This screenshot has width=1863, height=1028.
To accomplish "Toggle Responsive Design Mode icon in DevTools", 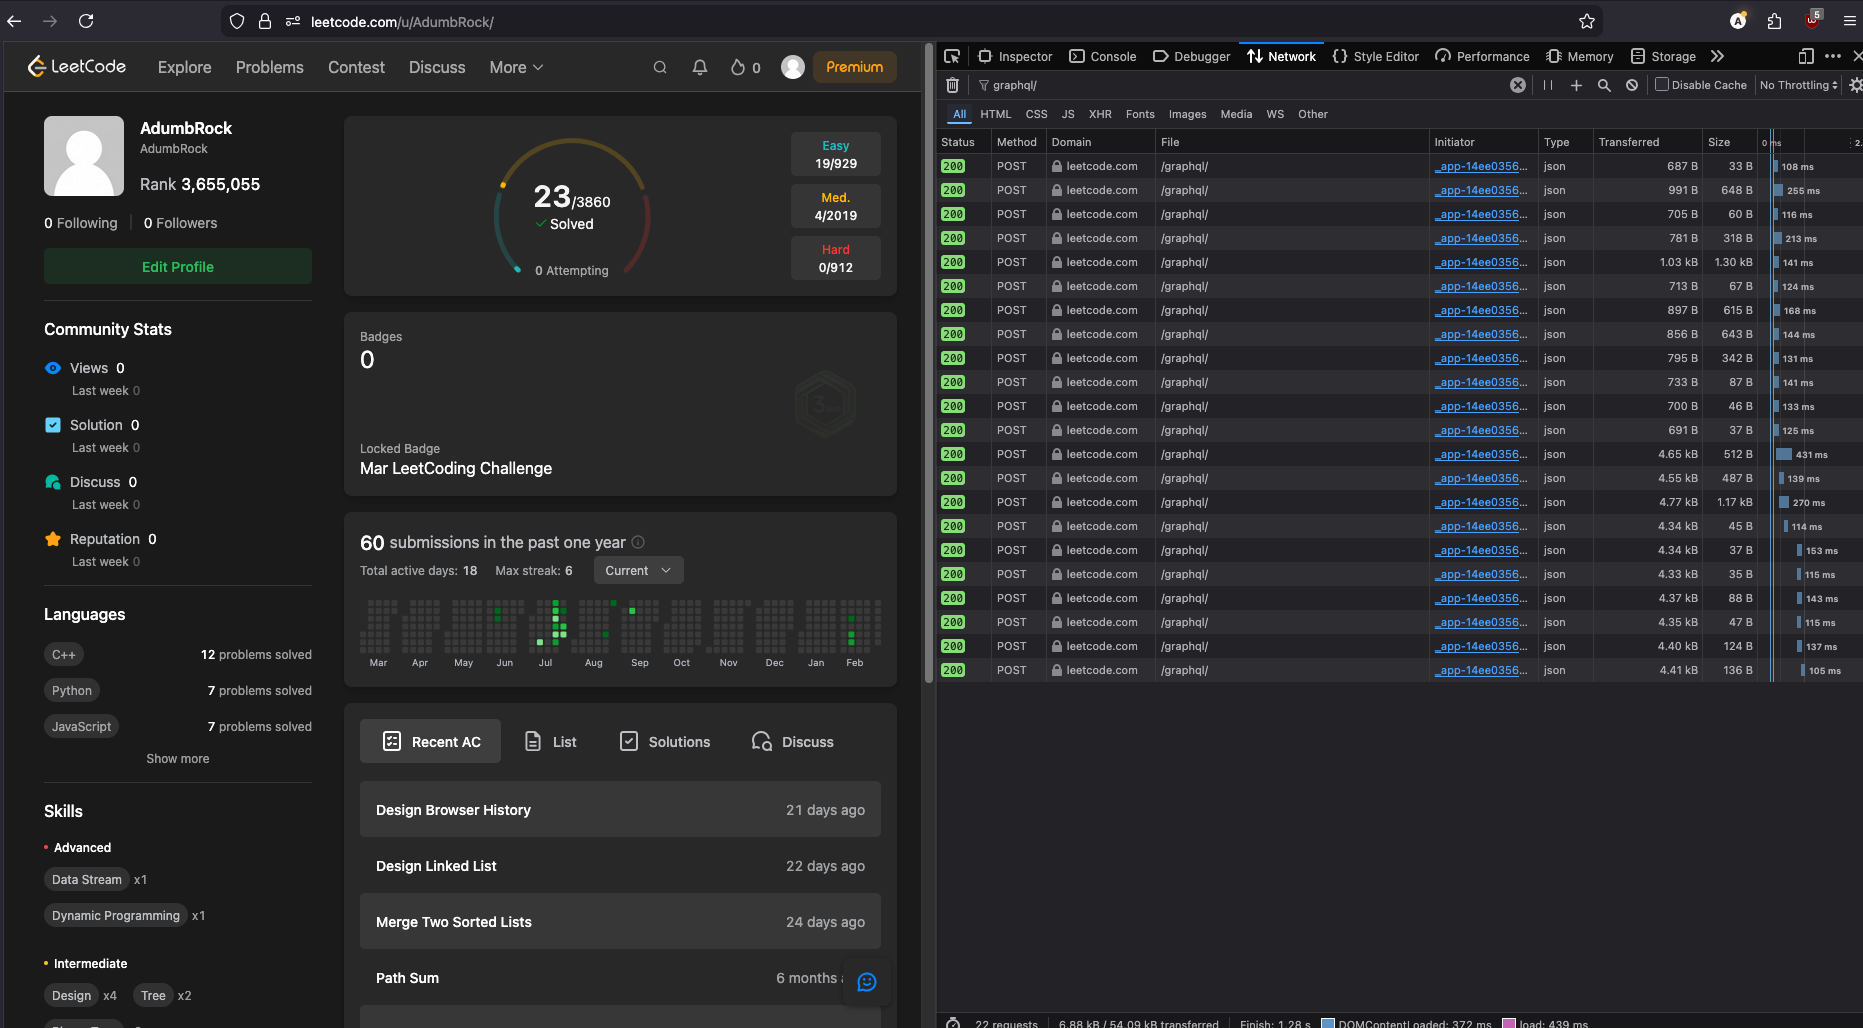I will point(1806,56).
